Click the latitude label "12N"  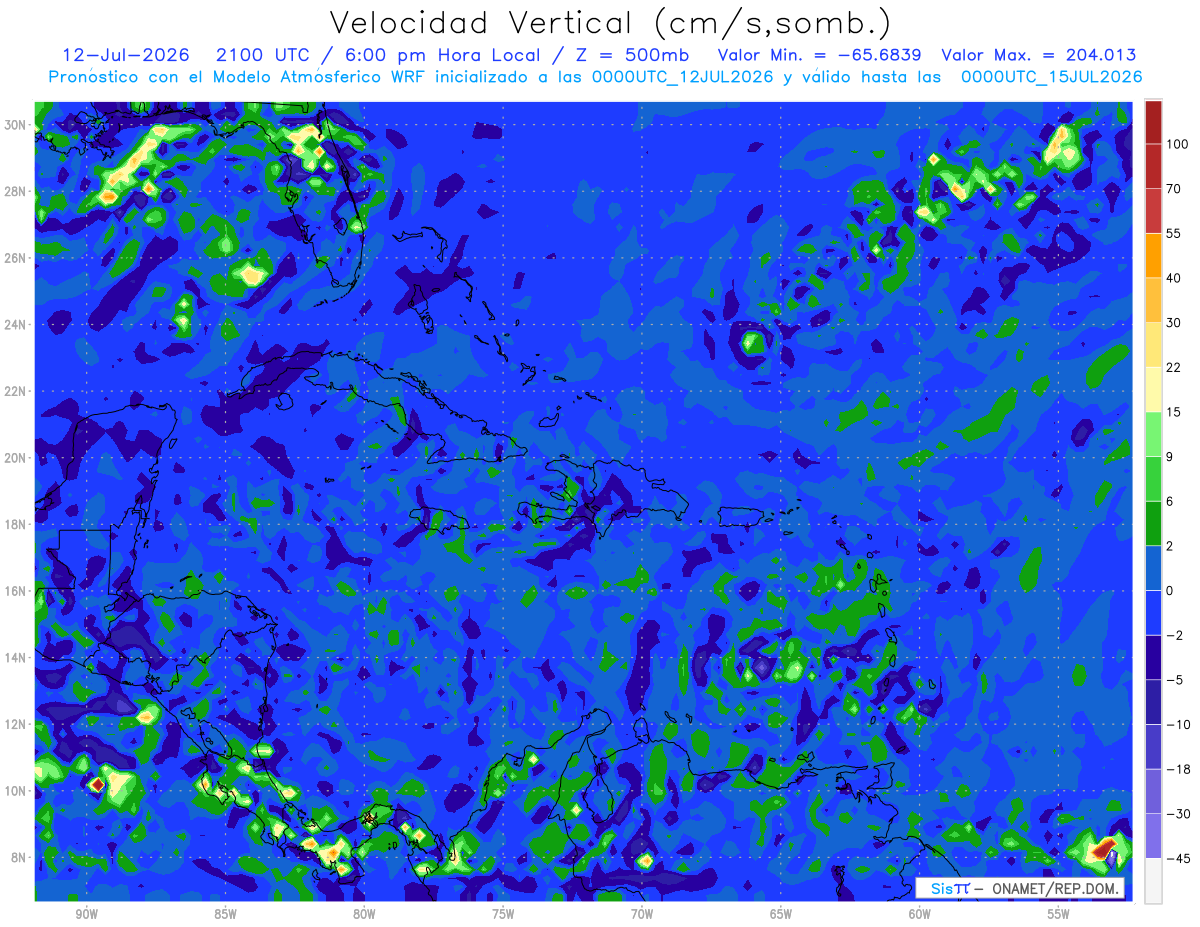(x=14, y=724)
